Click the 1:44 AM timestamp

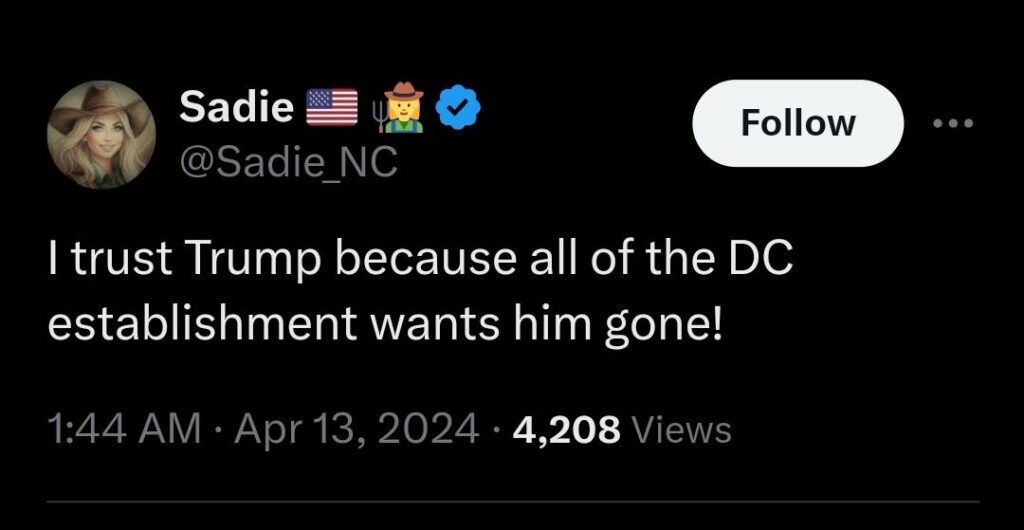(x=124, y=429)
